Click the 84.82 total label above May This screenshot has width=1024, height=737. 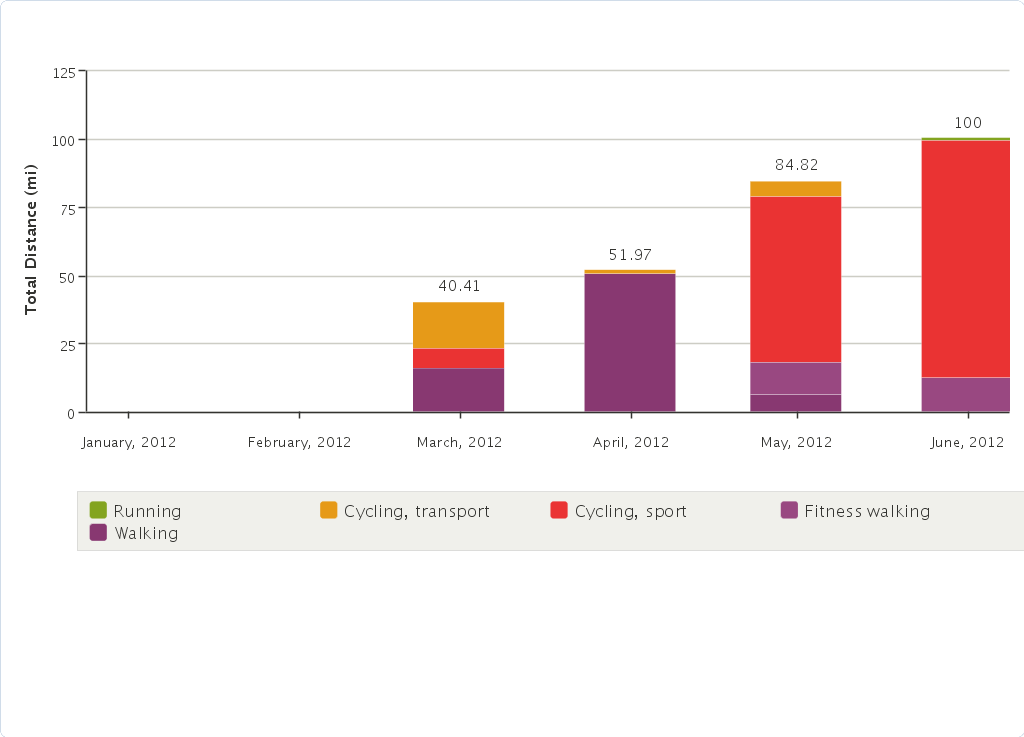point(796,165)
